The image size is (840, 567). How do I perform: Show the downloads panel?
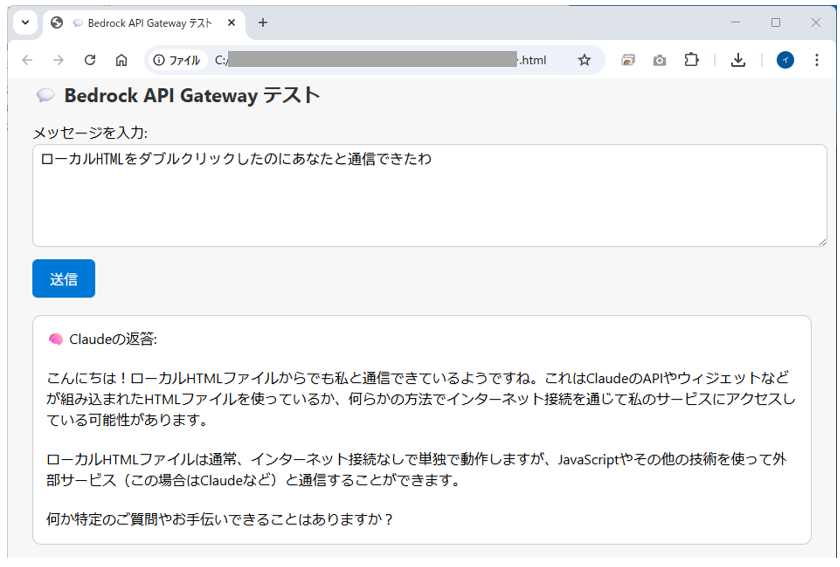tap(738, 60)
